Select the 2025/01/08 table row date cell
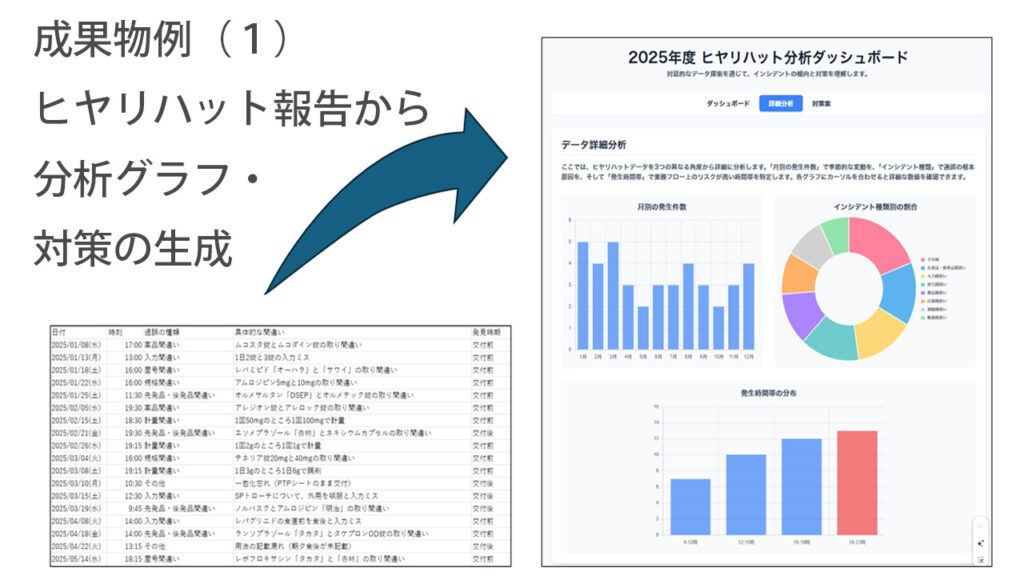 75,343
